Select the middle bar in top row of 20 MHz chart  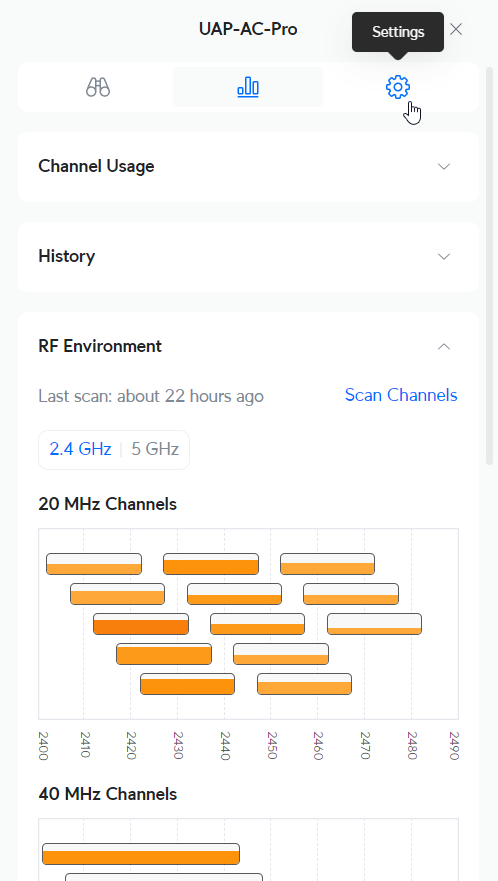(x=211, y=564)
